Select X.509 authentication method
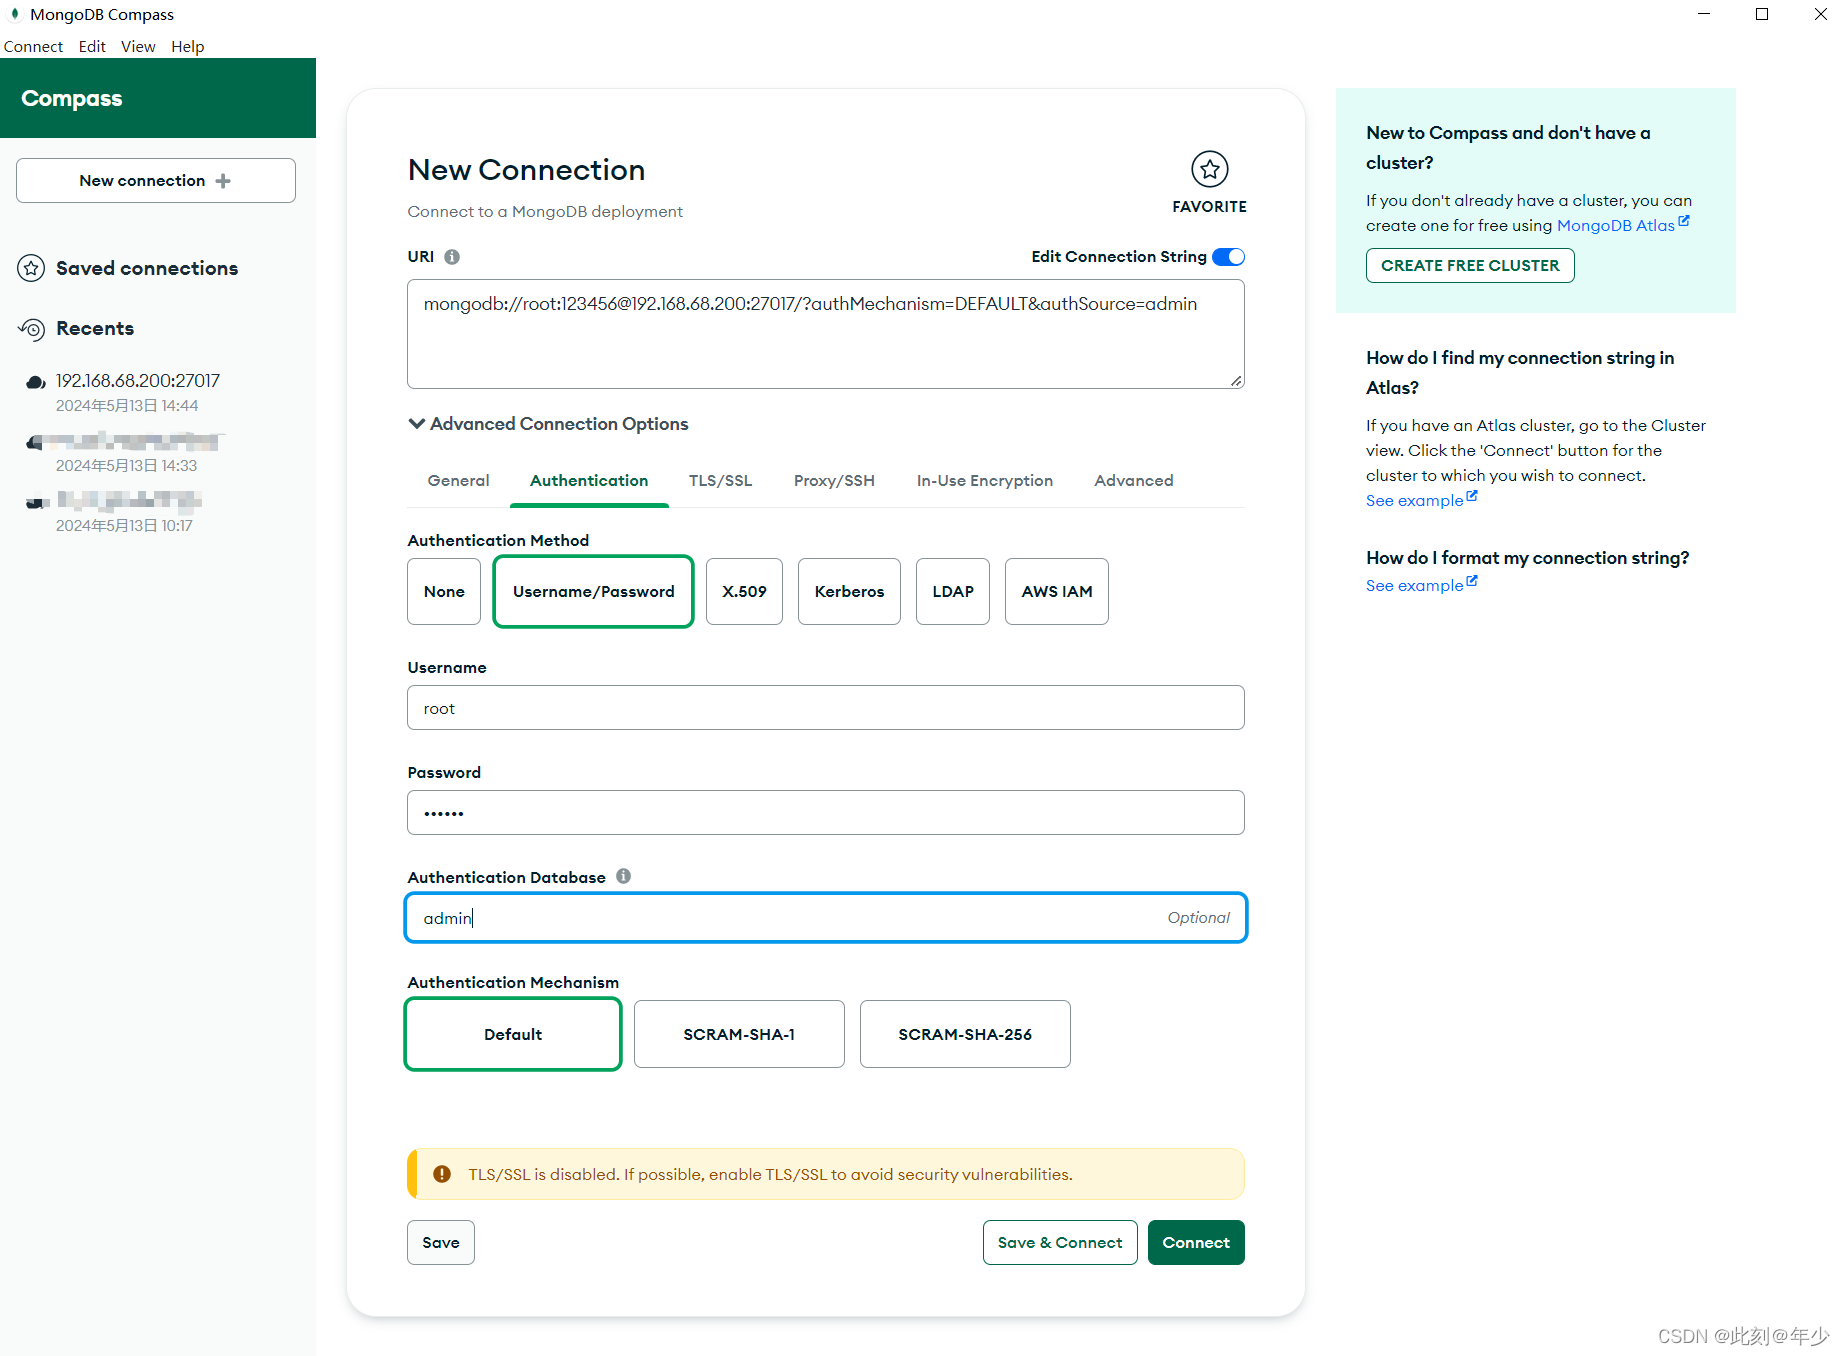Screen dimensions: 1845x1356 click(744, 592)
